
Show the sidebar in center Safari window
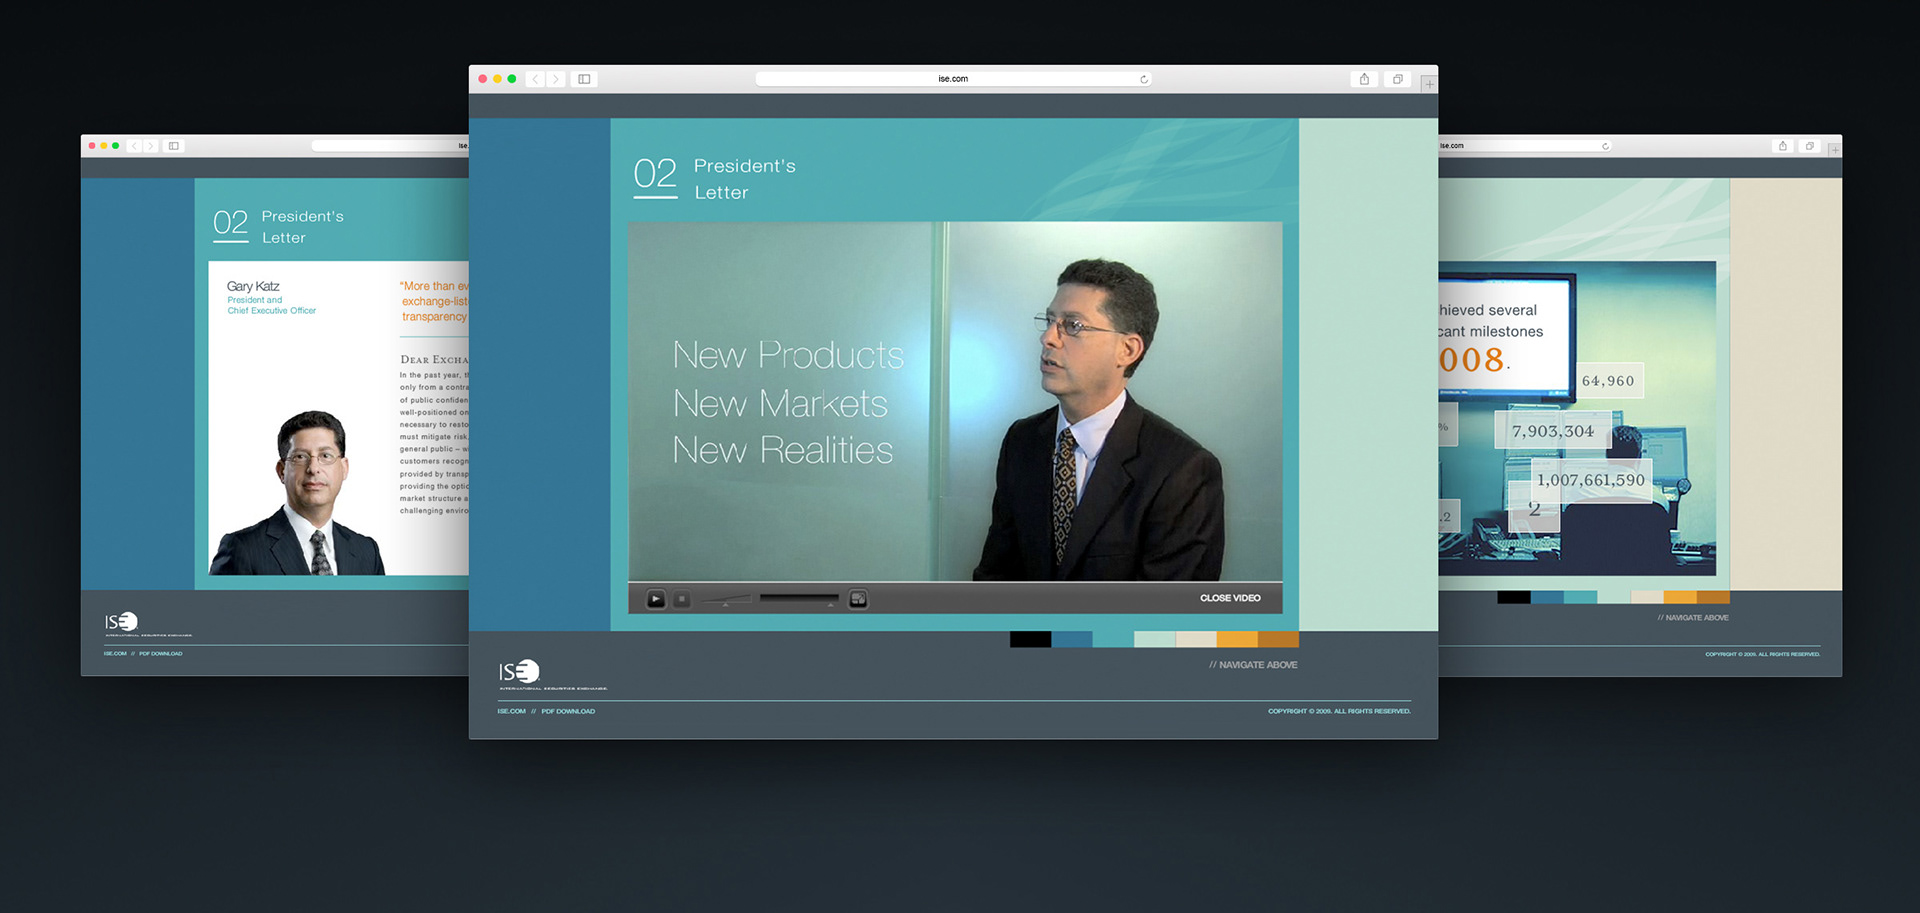[x=584, y=79]
